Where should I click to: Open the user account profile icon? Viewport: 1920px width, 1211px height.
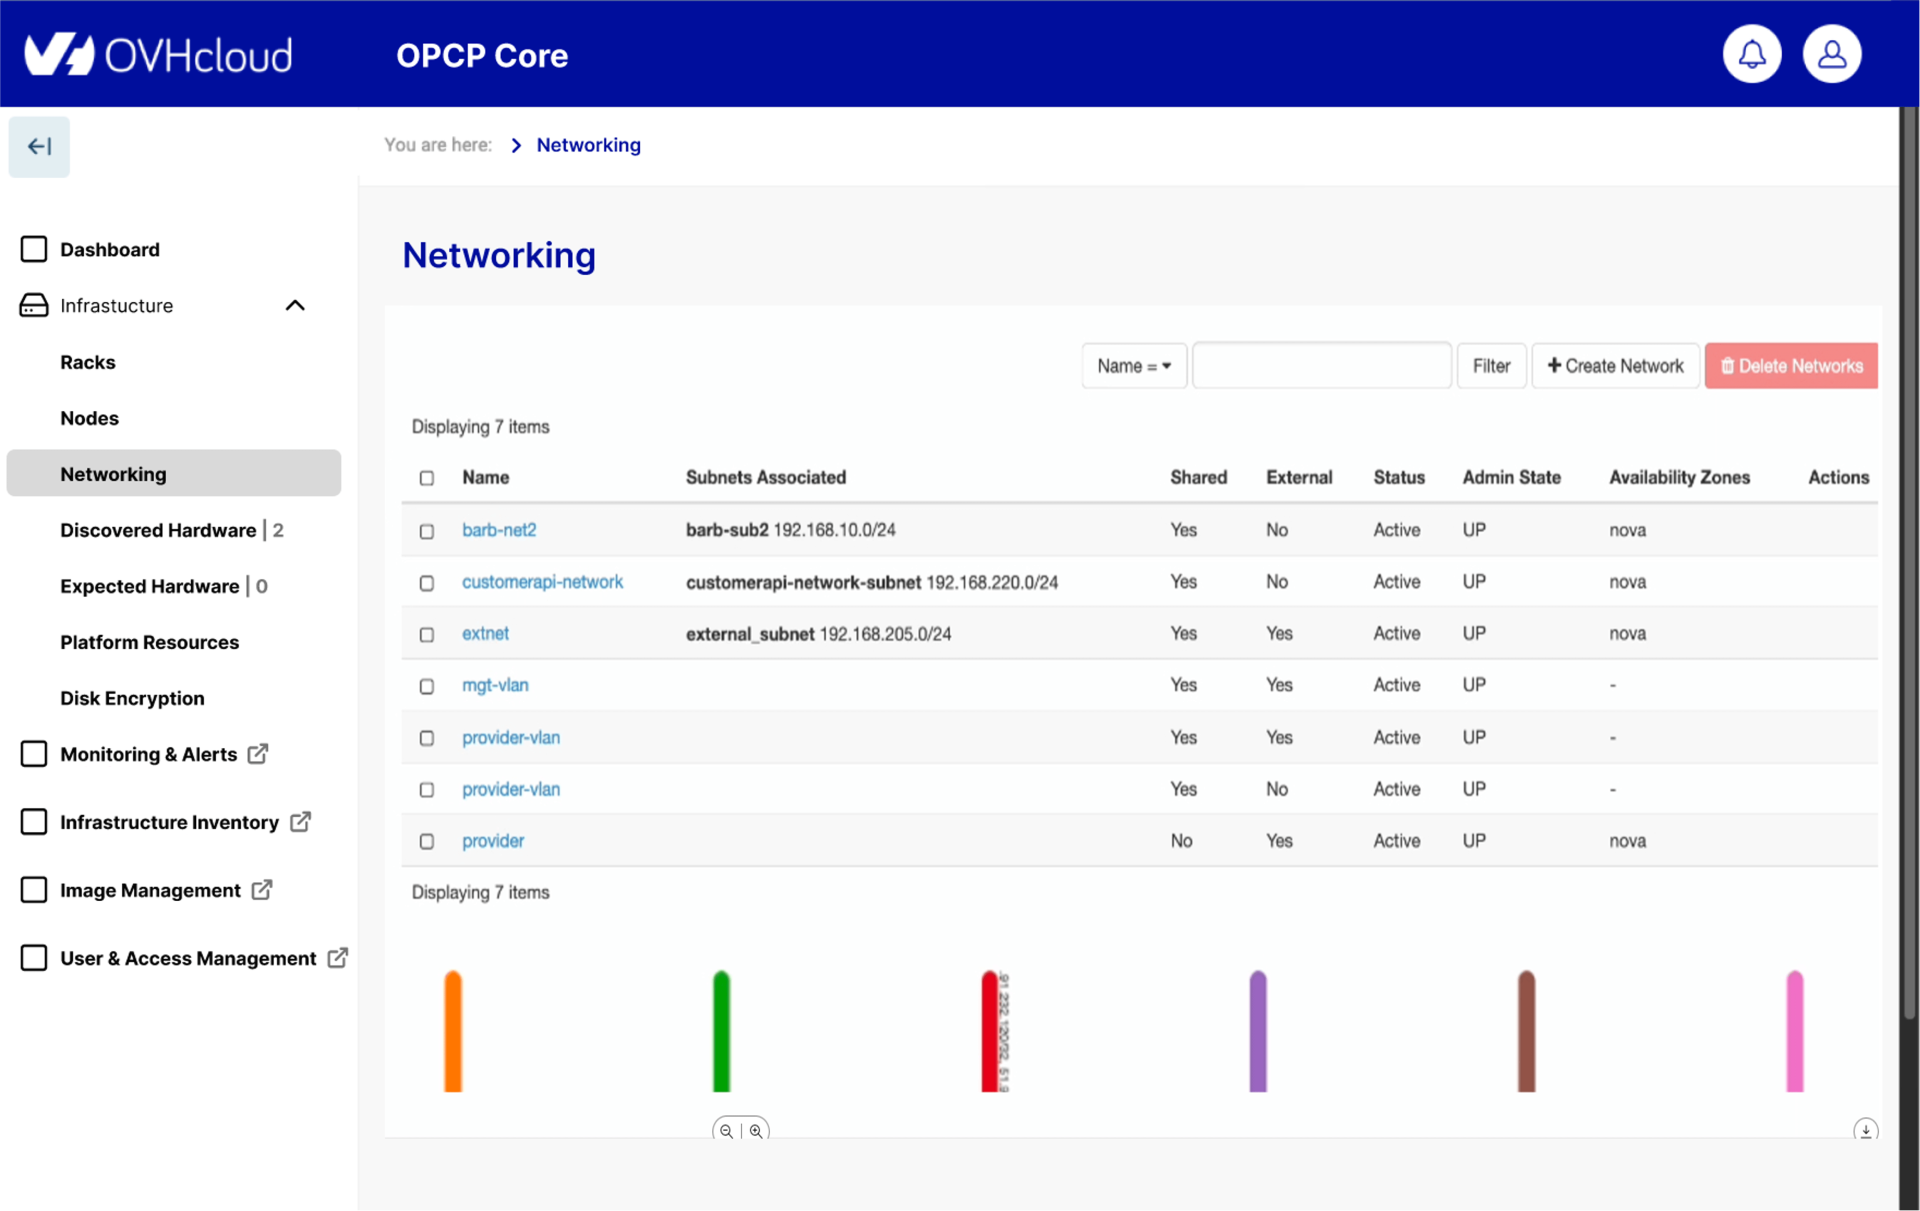point(1831,54)
